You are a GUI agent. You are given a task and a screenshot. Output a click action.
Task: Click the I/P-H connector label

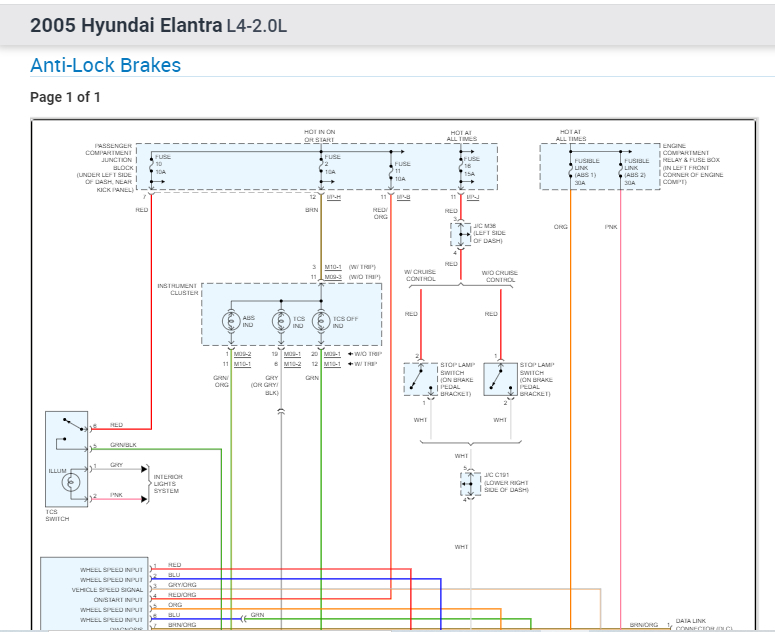[334, 197]
